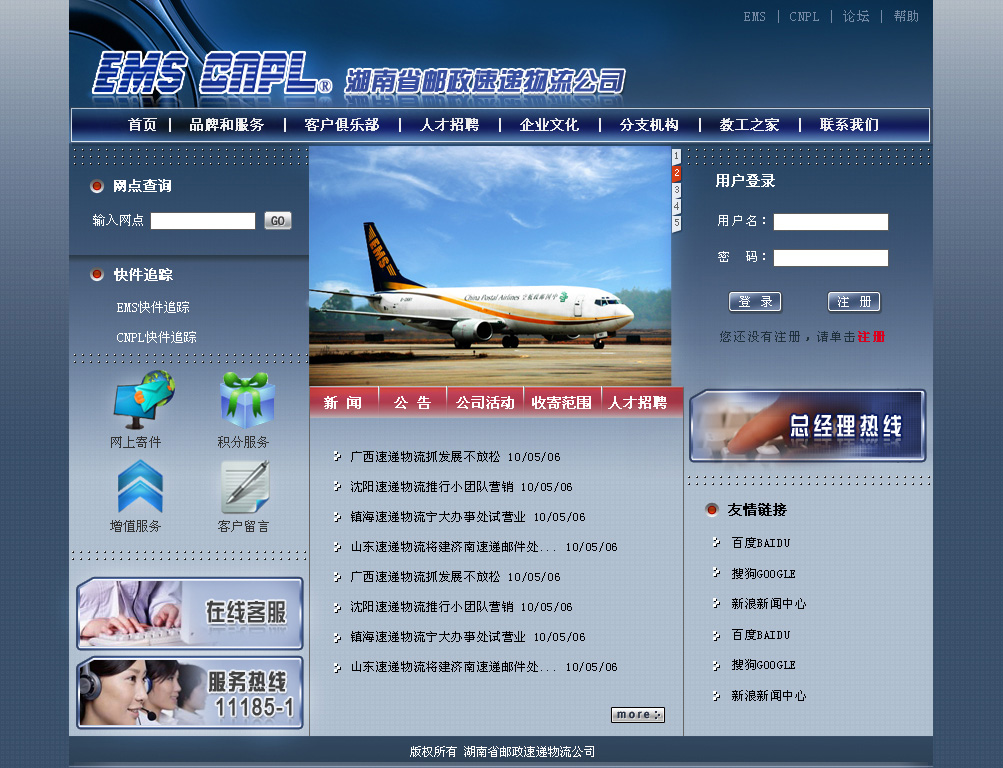Open the 论坛 forum link

856,17
